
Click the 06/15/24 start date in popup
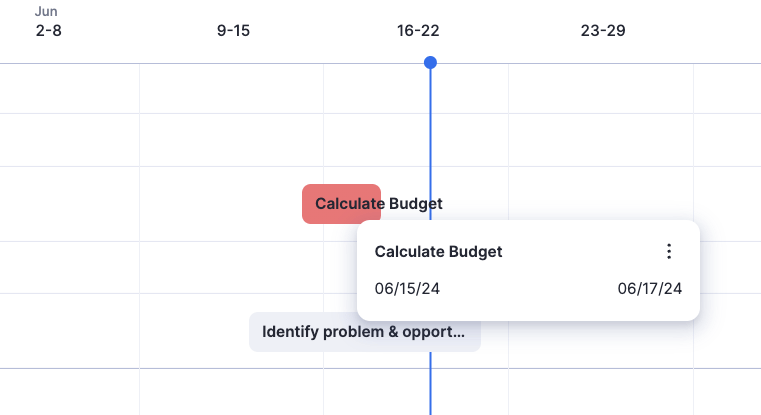pos(407,289)
